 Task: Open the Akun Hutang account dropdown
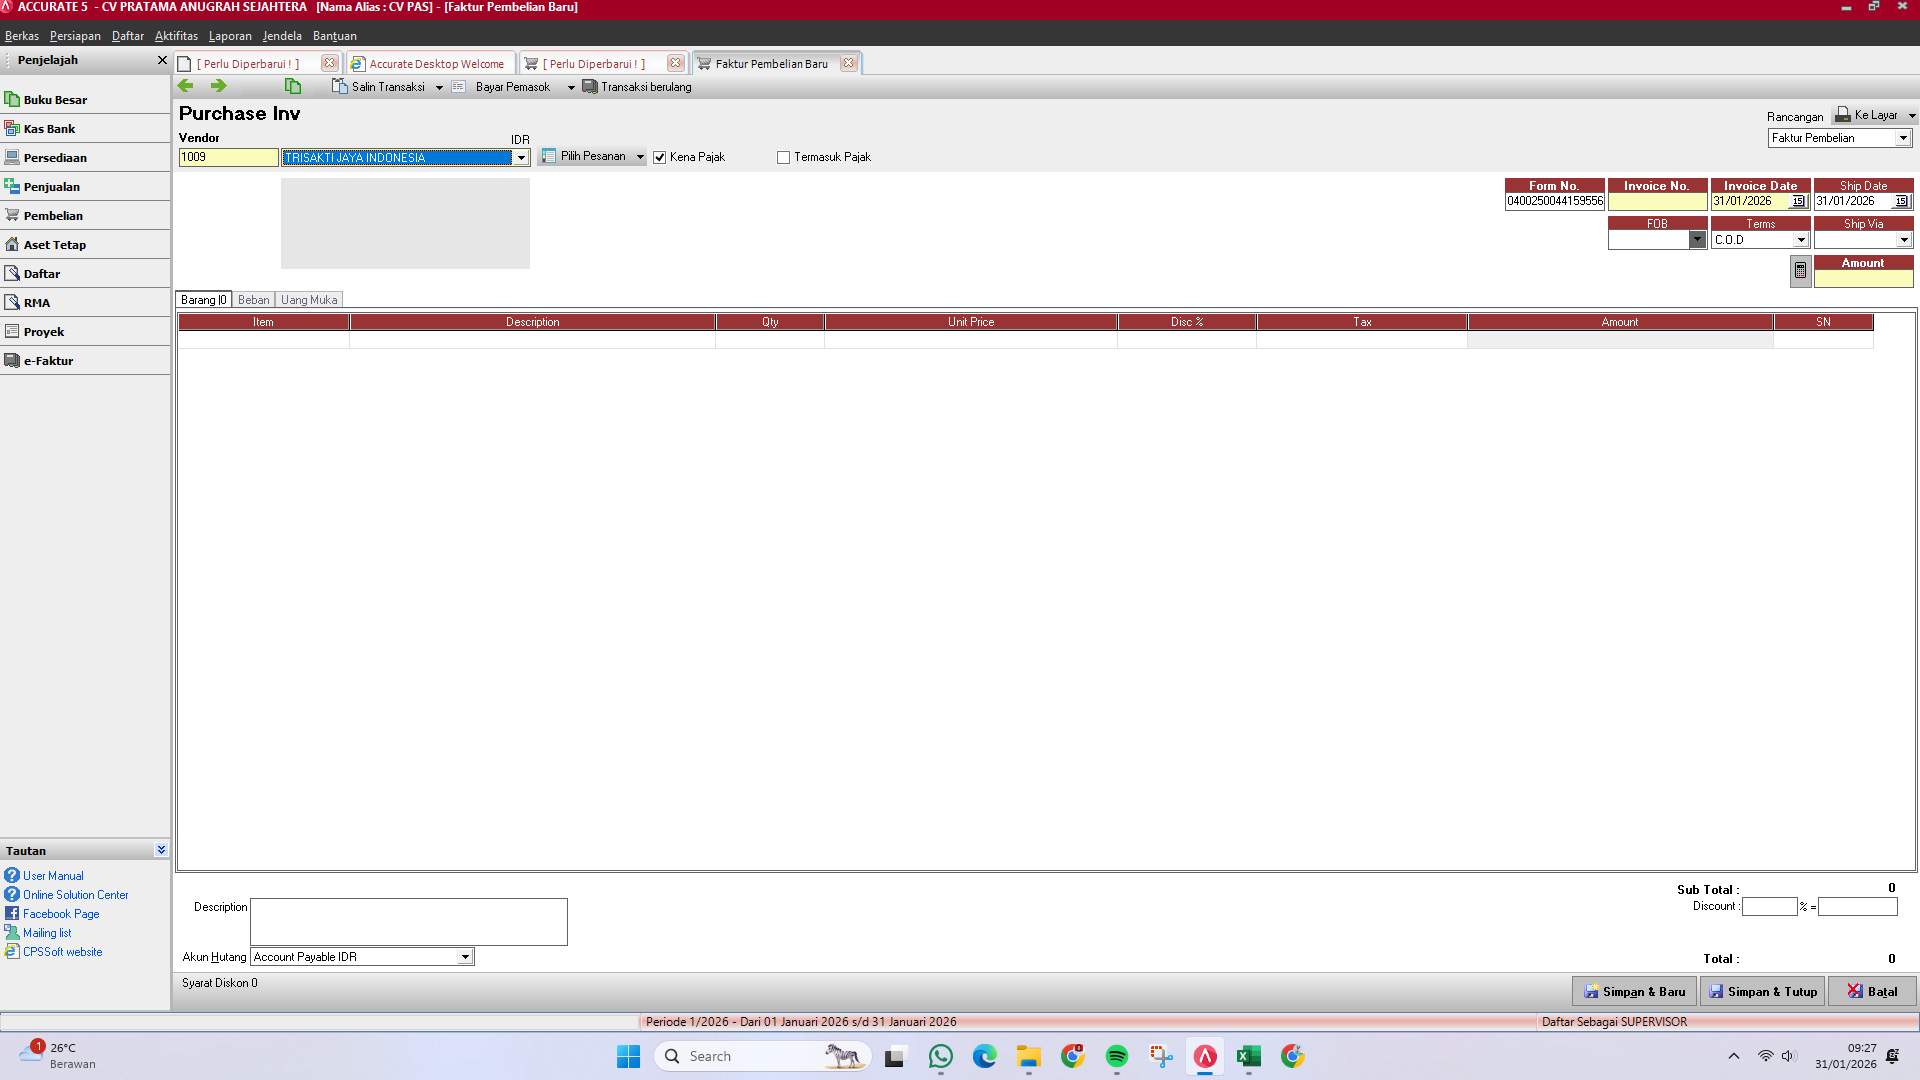pyautogui.click(x=464, y=957)
